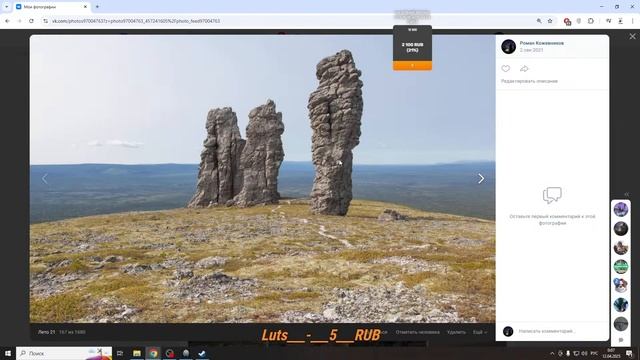This screenshot has height=360, width=640.
Task: Show hidden tray icons chevron
Action: tap(552, 353)
